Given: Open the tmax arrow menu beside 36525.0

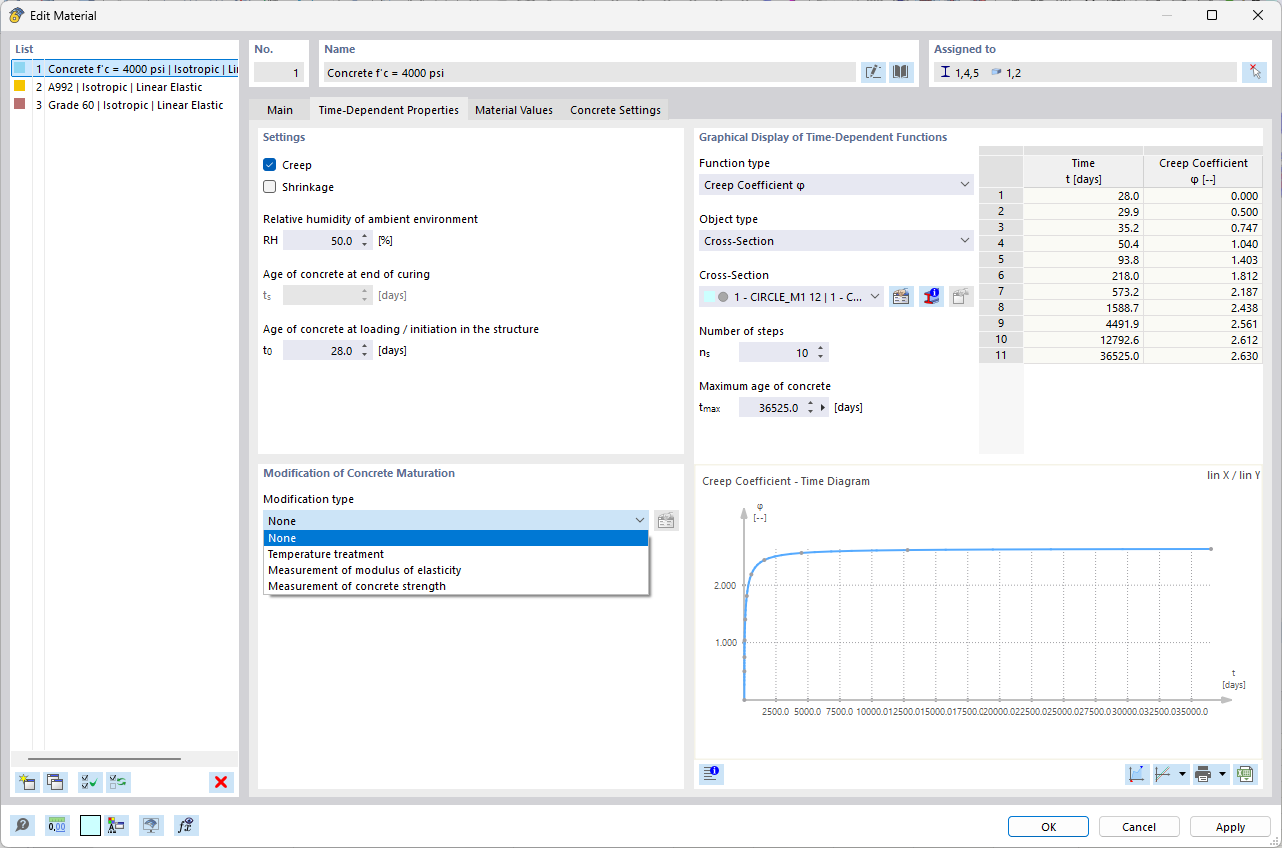Looking at the screenshot, I should pos(824,408).
